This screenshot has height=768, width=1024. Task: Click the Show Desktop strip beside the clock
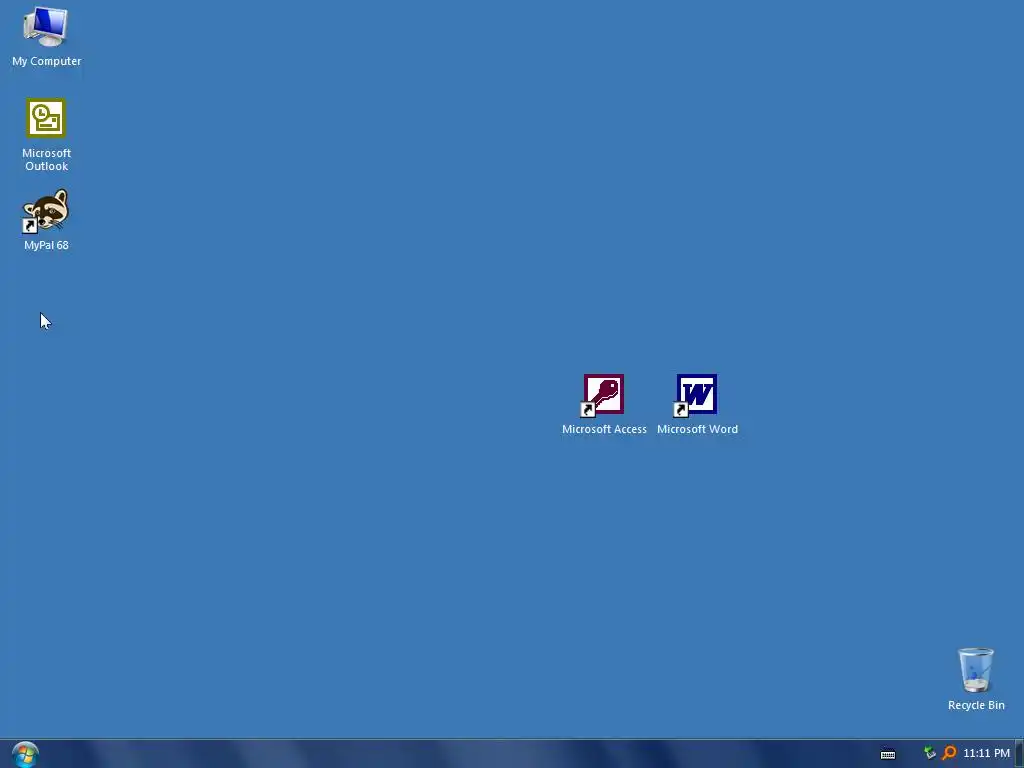coord(1019,754)
